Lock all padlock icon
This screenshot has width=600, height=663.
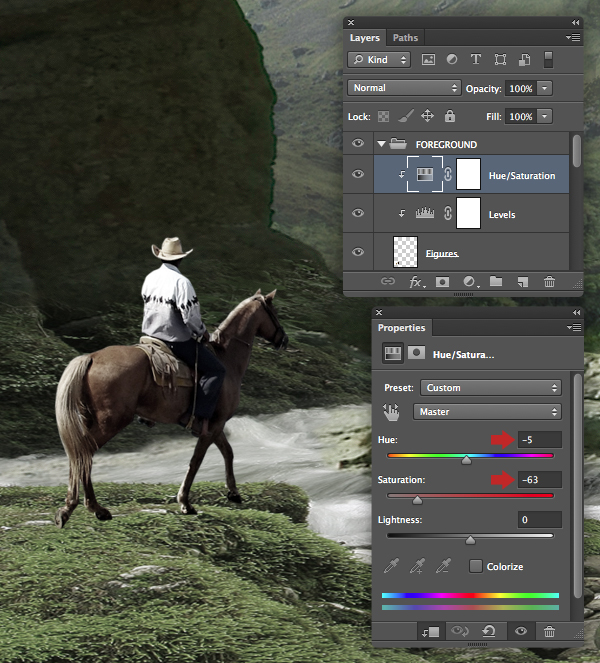pos(450,115)
